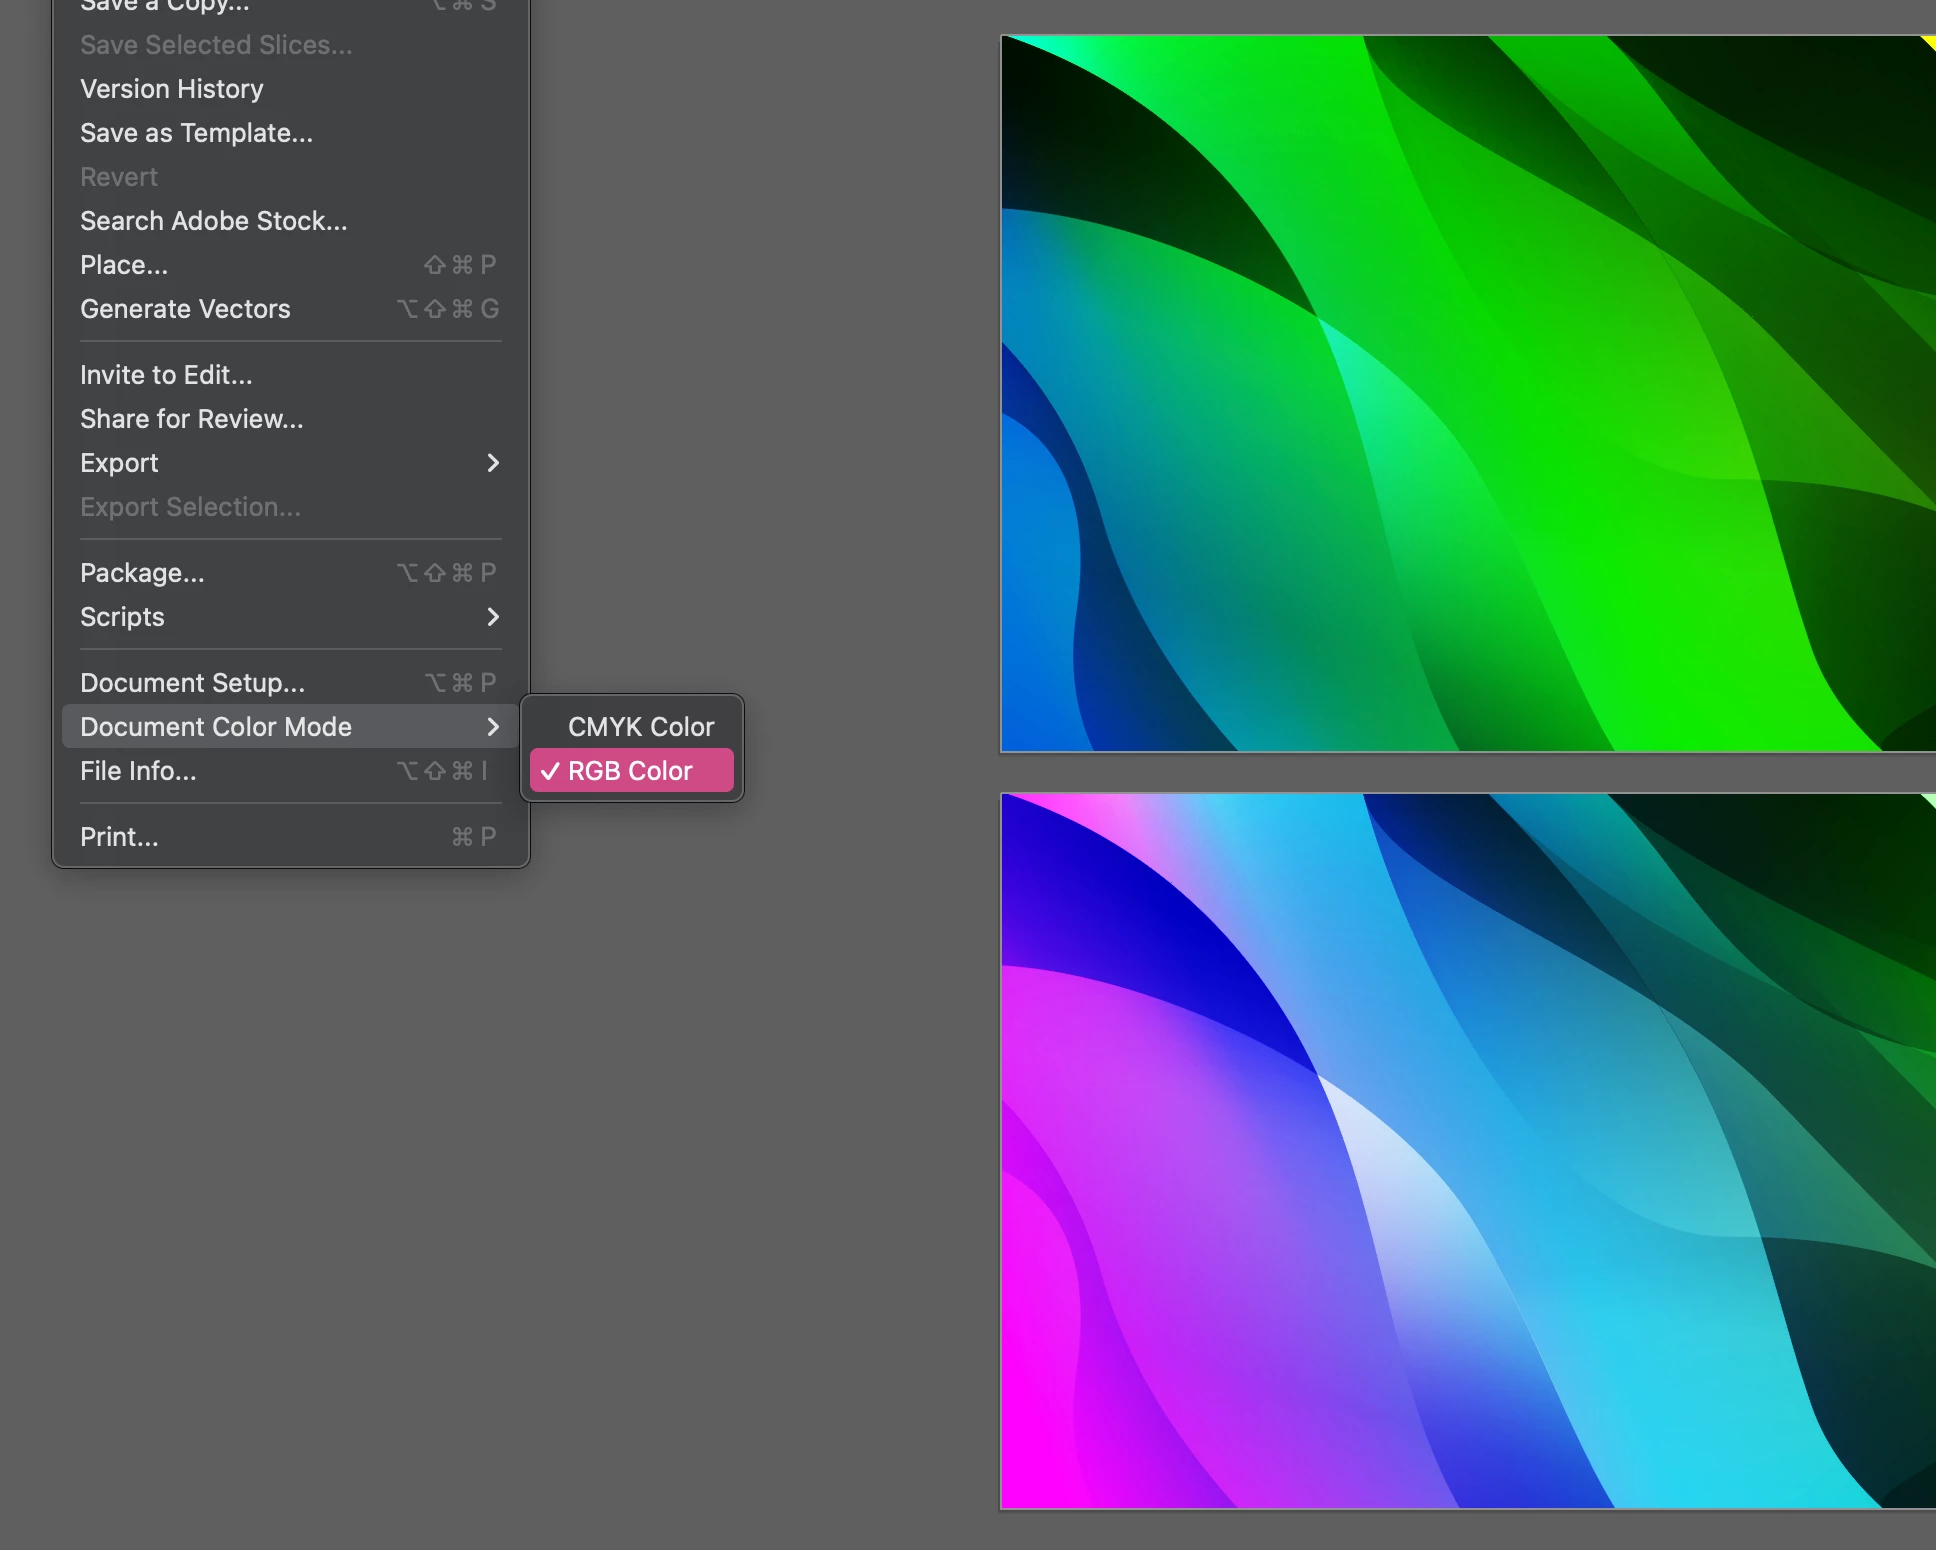This screenshot has width=1936, height=1550.
Task: Expand the Scripts submenu arrow
Action: pos(492,617)
